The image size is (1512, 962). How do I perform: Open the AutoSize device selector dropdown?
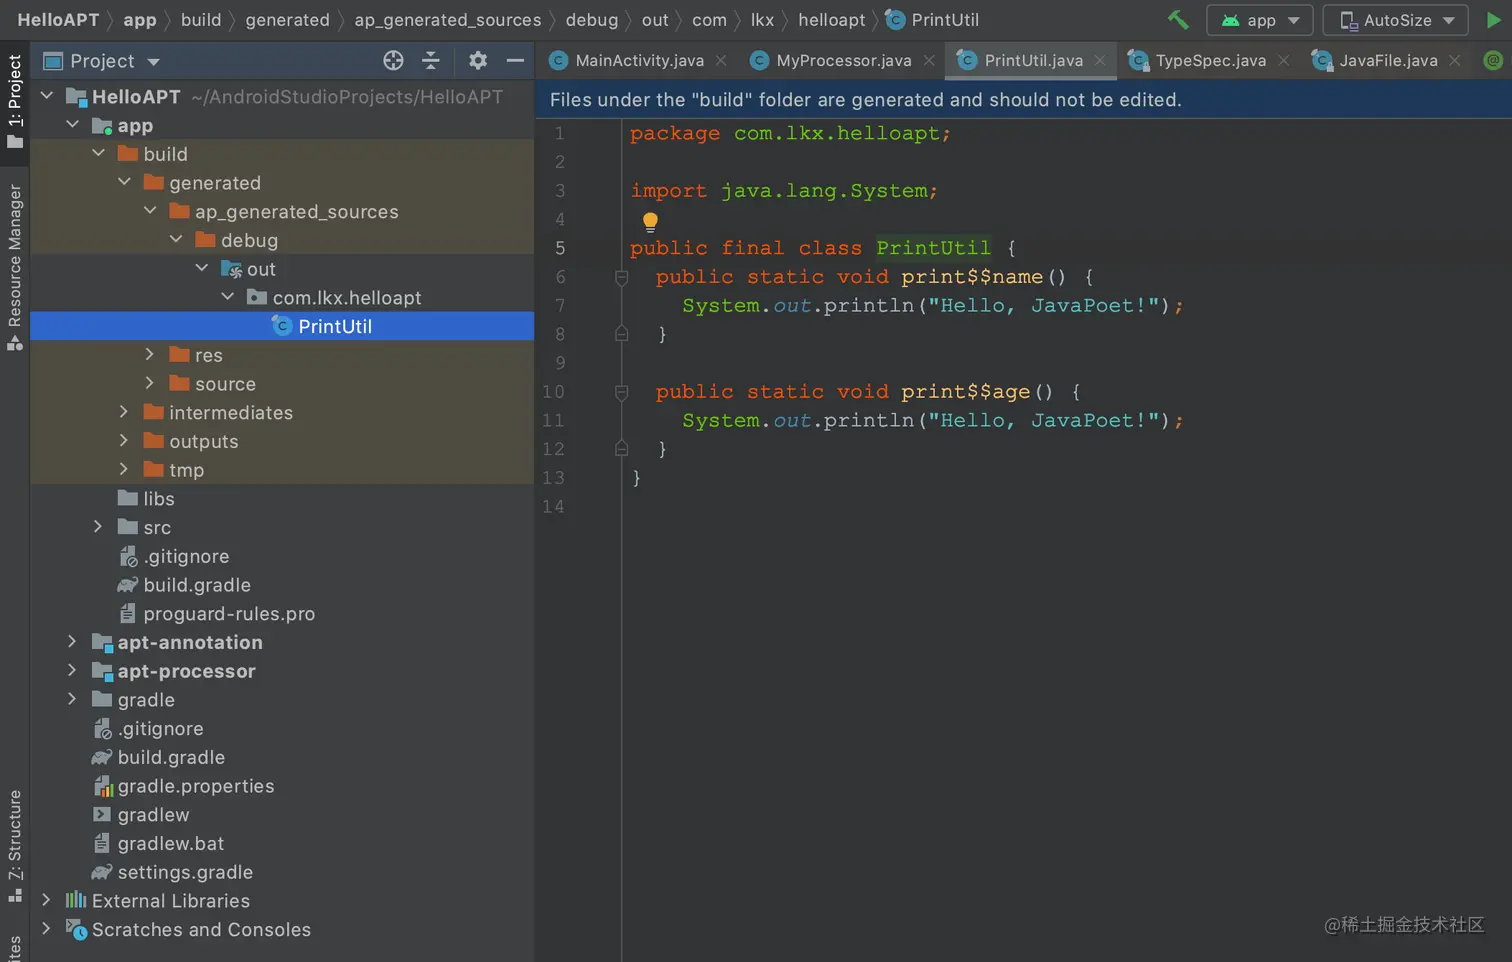click(x=1395, y=20)
